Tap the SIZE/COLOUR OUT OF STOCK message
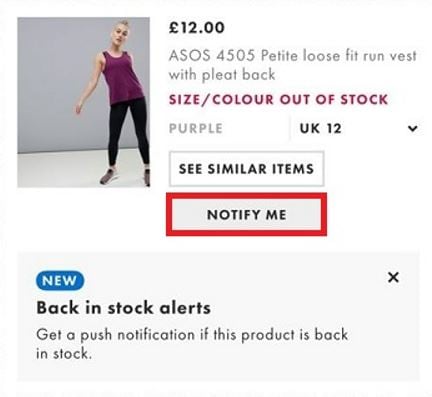The image size is (432, 397). click(x=278, y=99)
